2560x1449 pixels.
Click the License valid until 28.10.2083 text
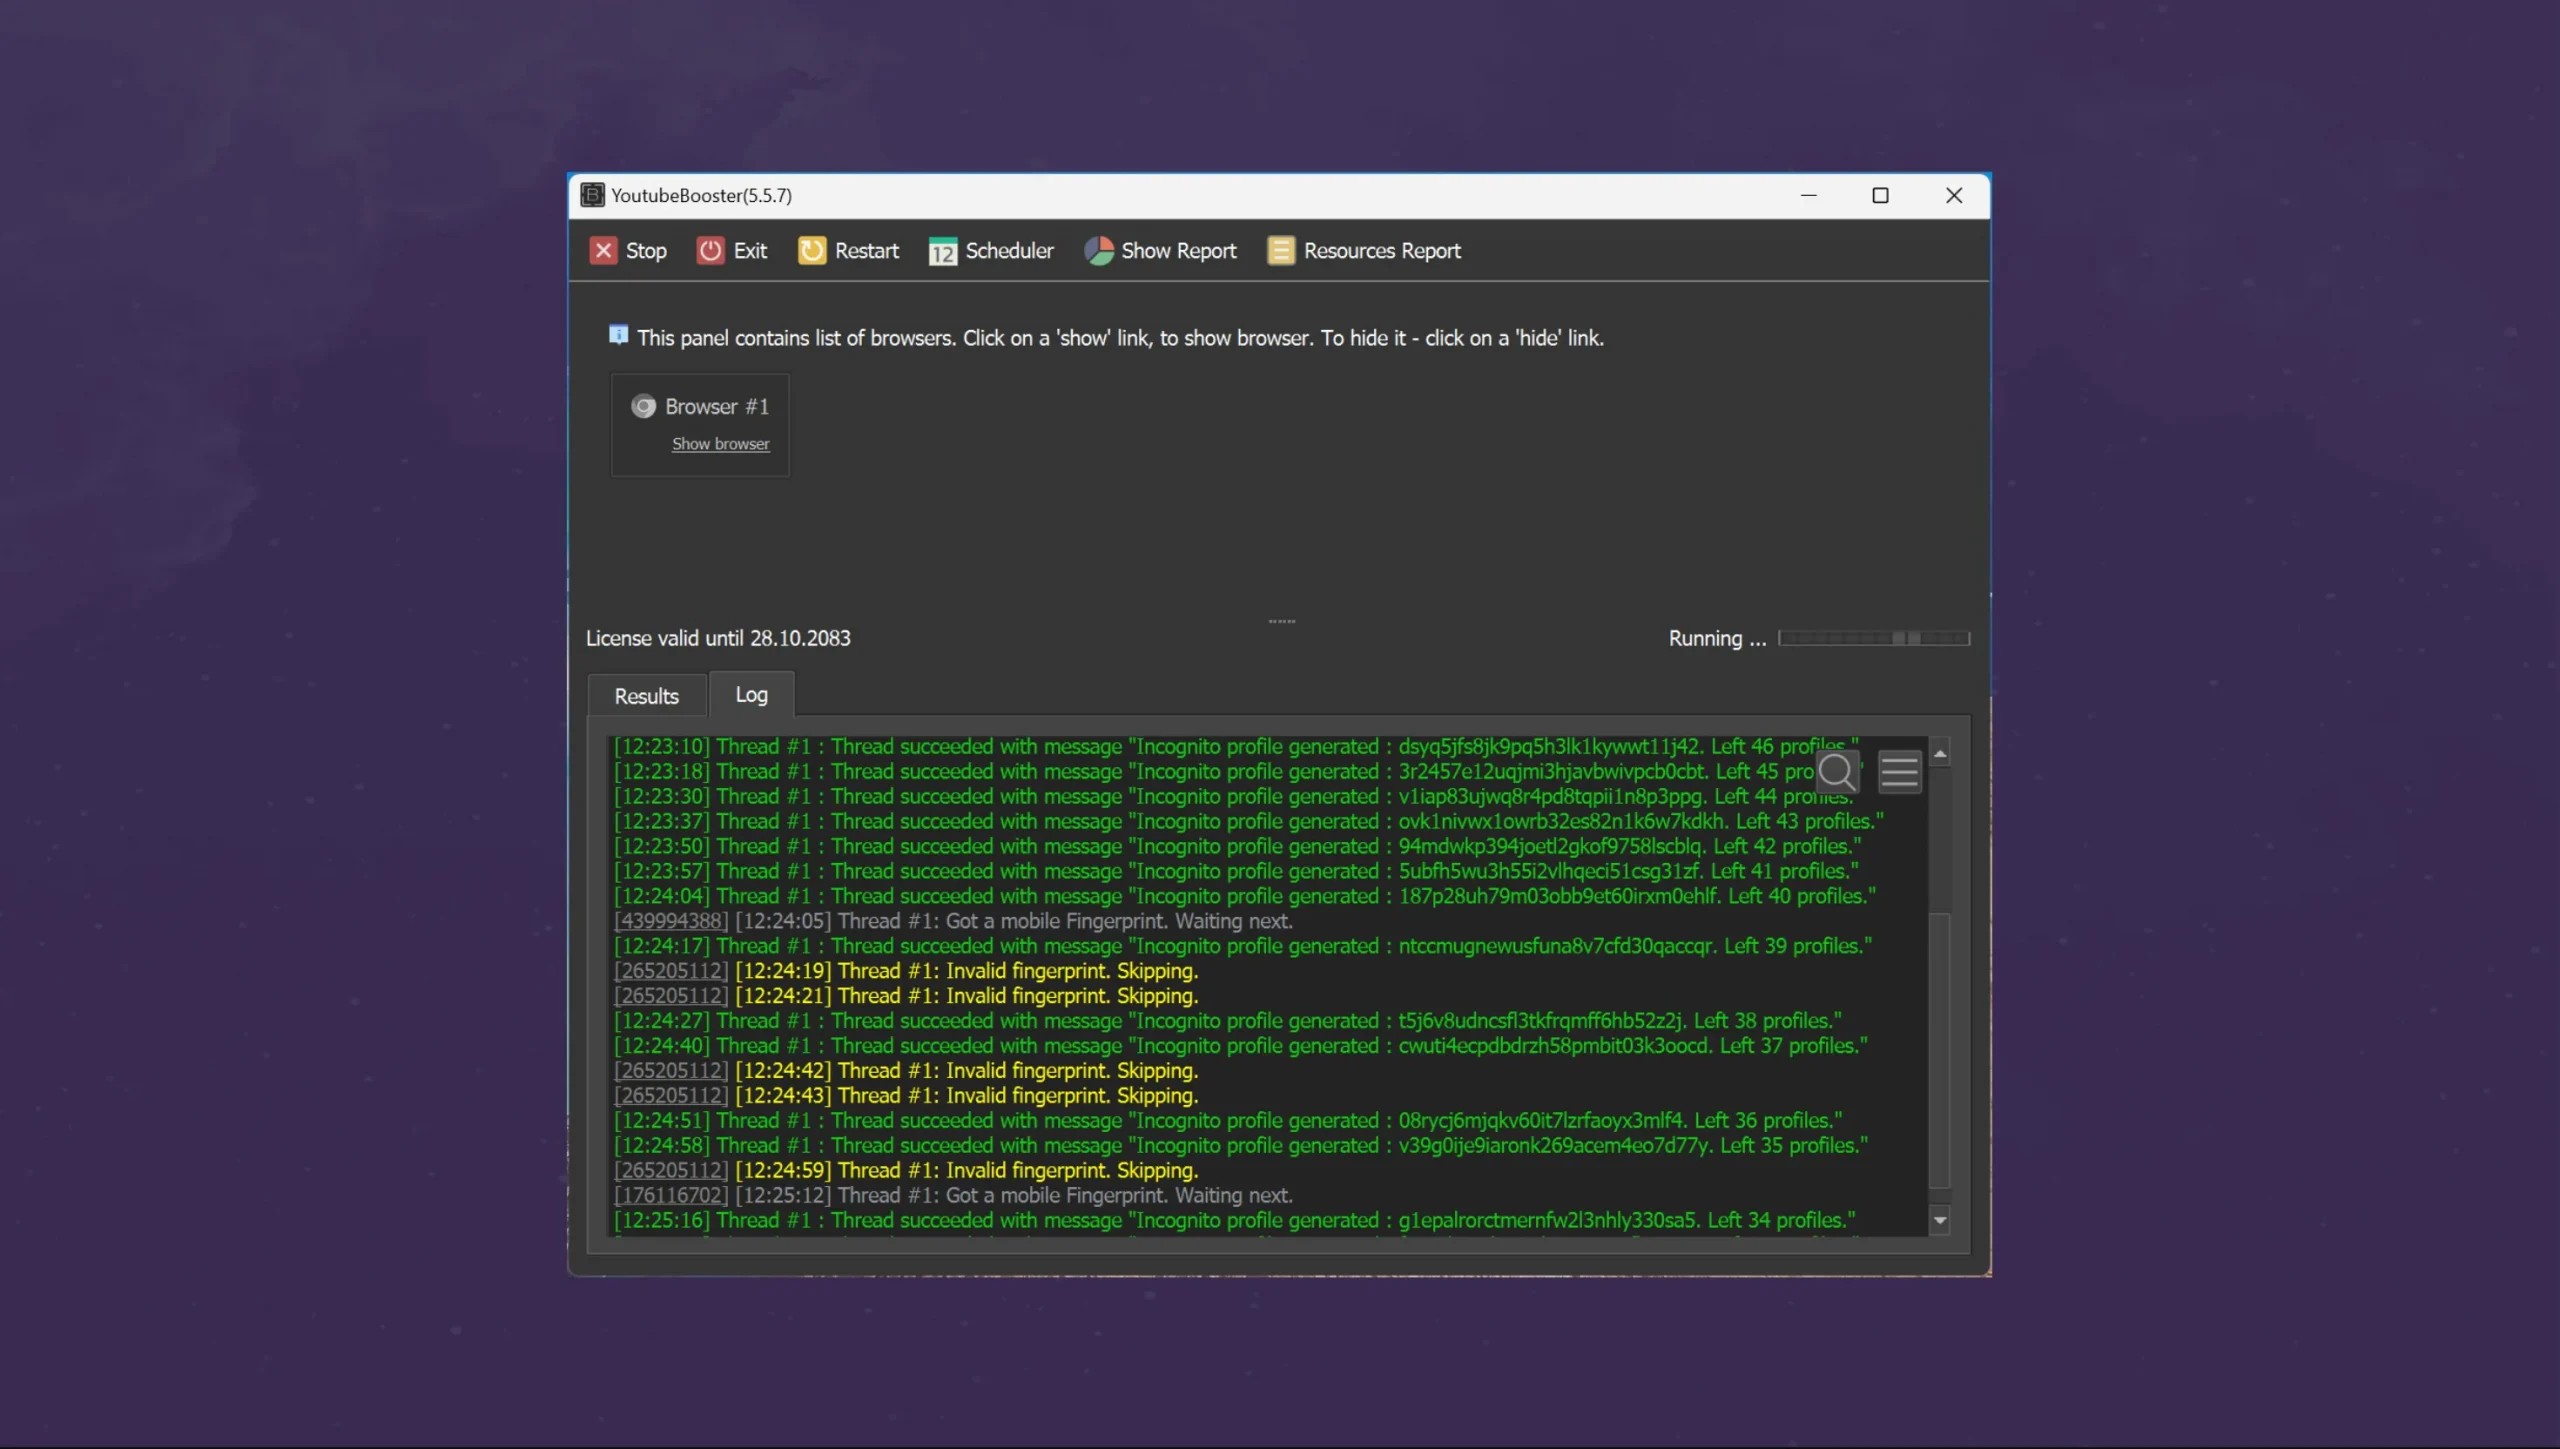[x=718, y=638]
